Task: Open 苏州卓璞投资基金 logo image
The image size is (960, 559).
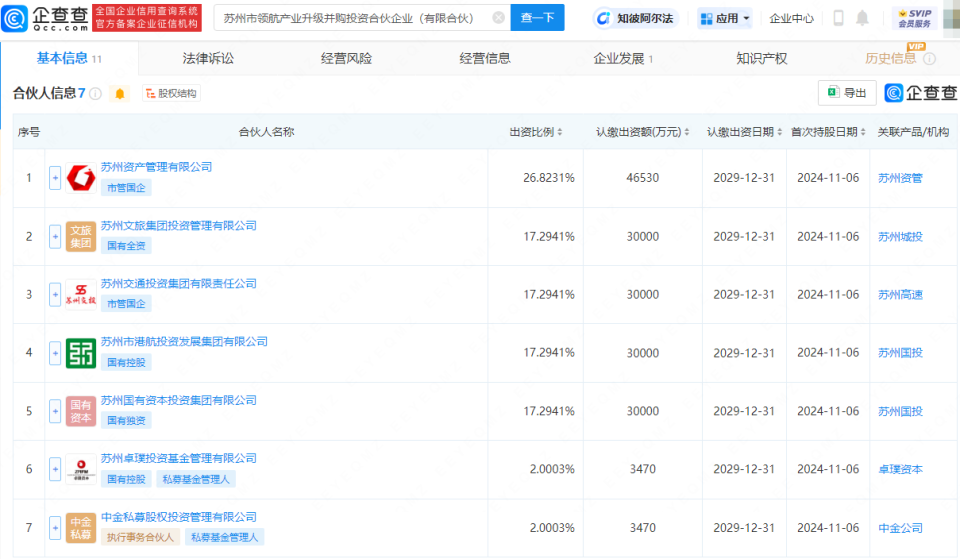Action: pos(81,469)
